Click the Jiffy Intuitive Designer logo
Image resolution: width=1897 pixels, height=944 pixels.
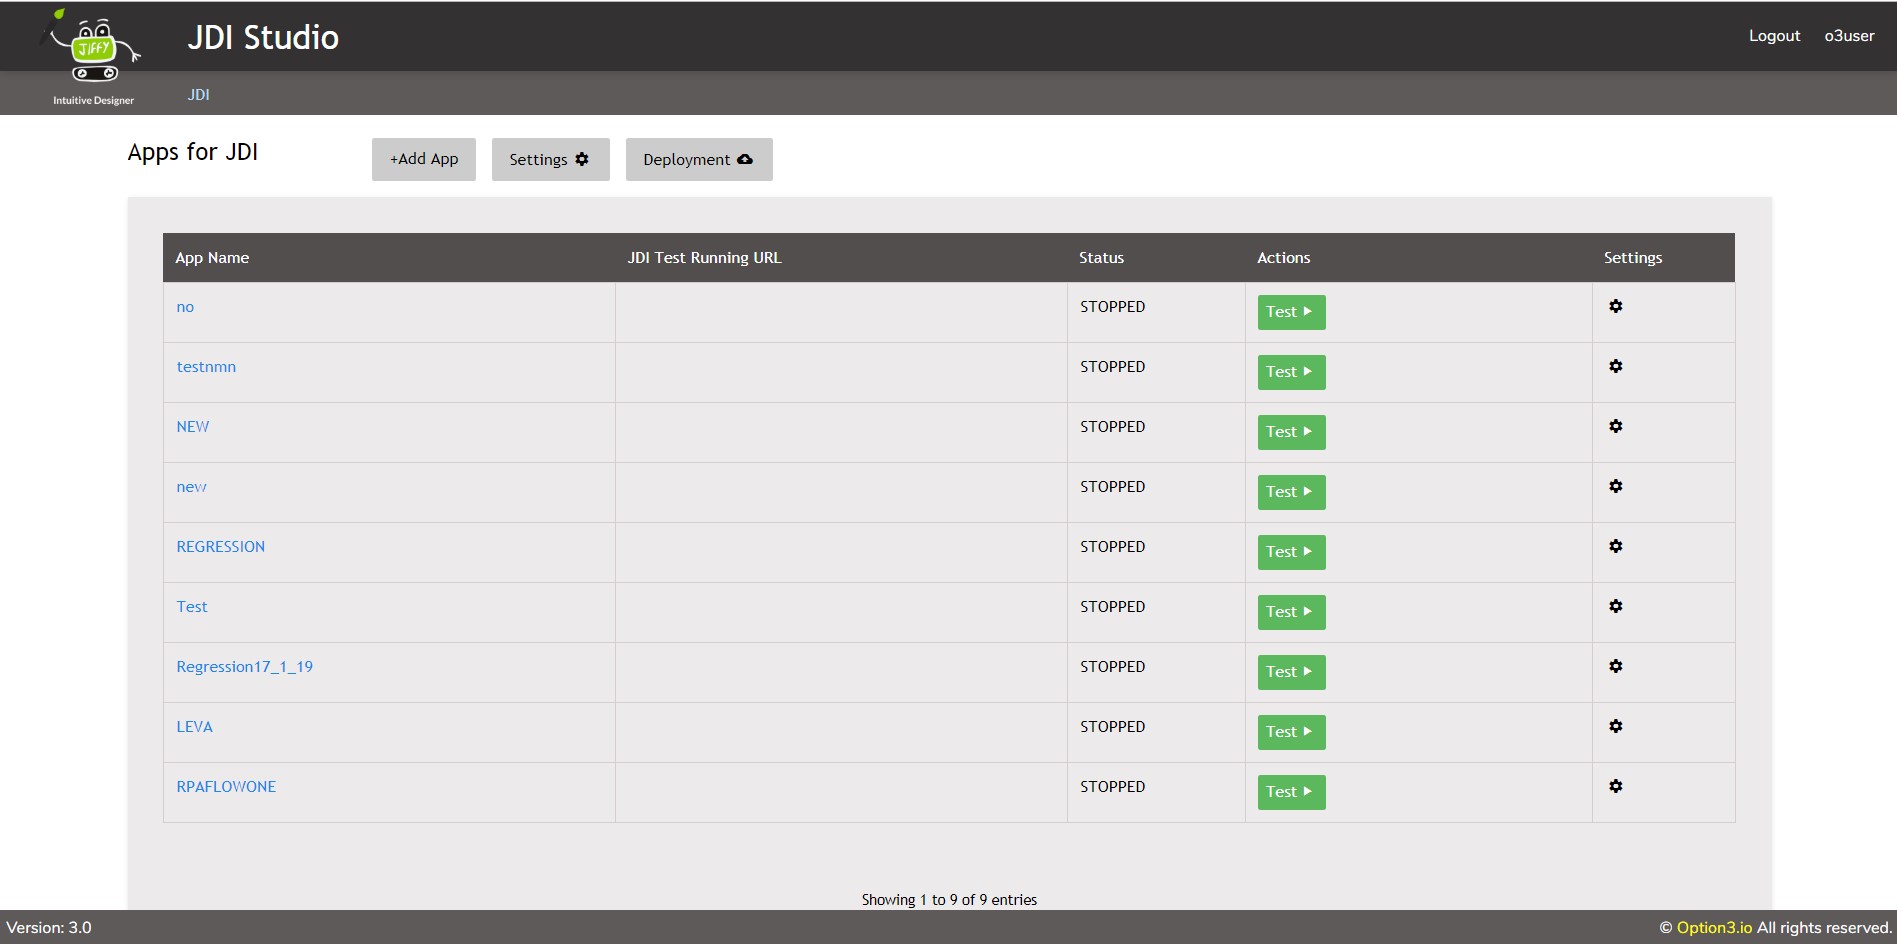pyautogui.click(x=93, y=57)
